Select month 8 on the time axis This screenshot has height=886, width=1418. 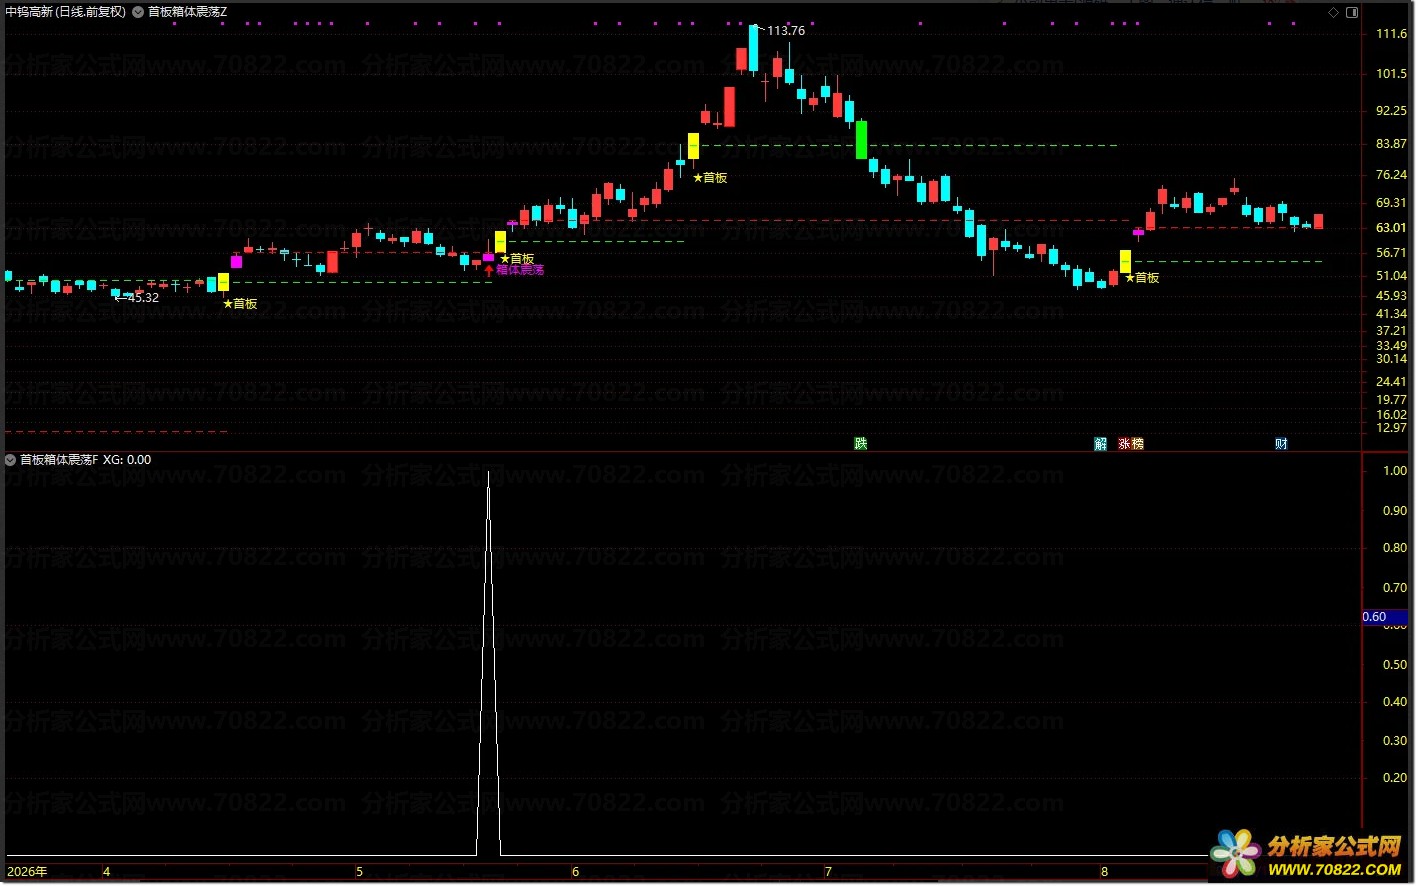(1104, 872)
